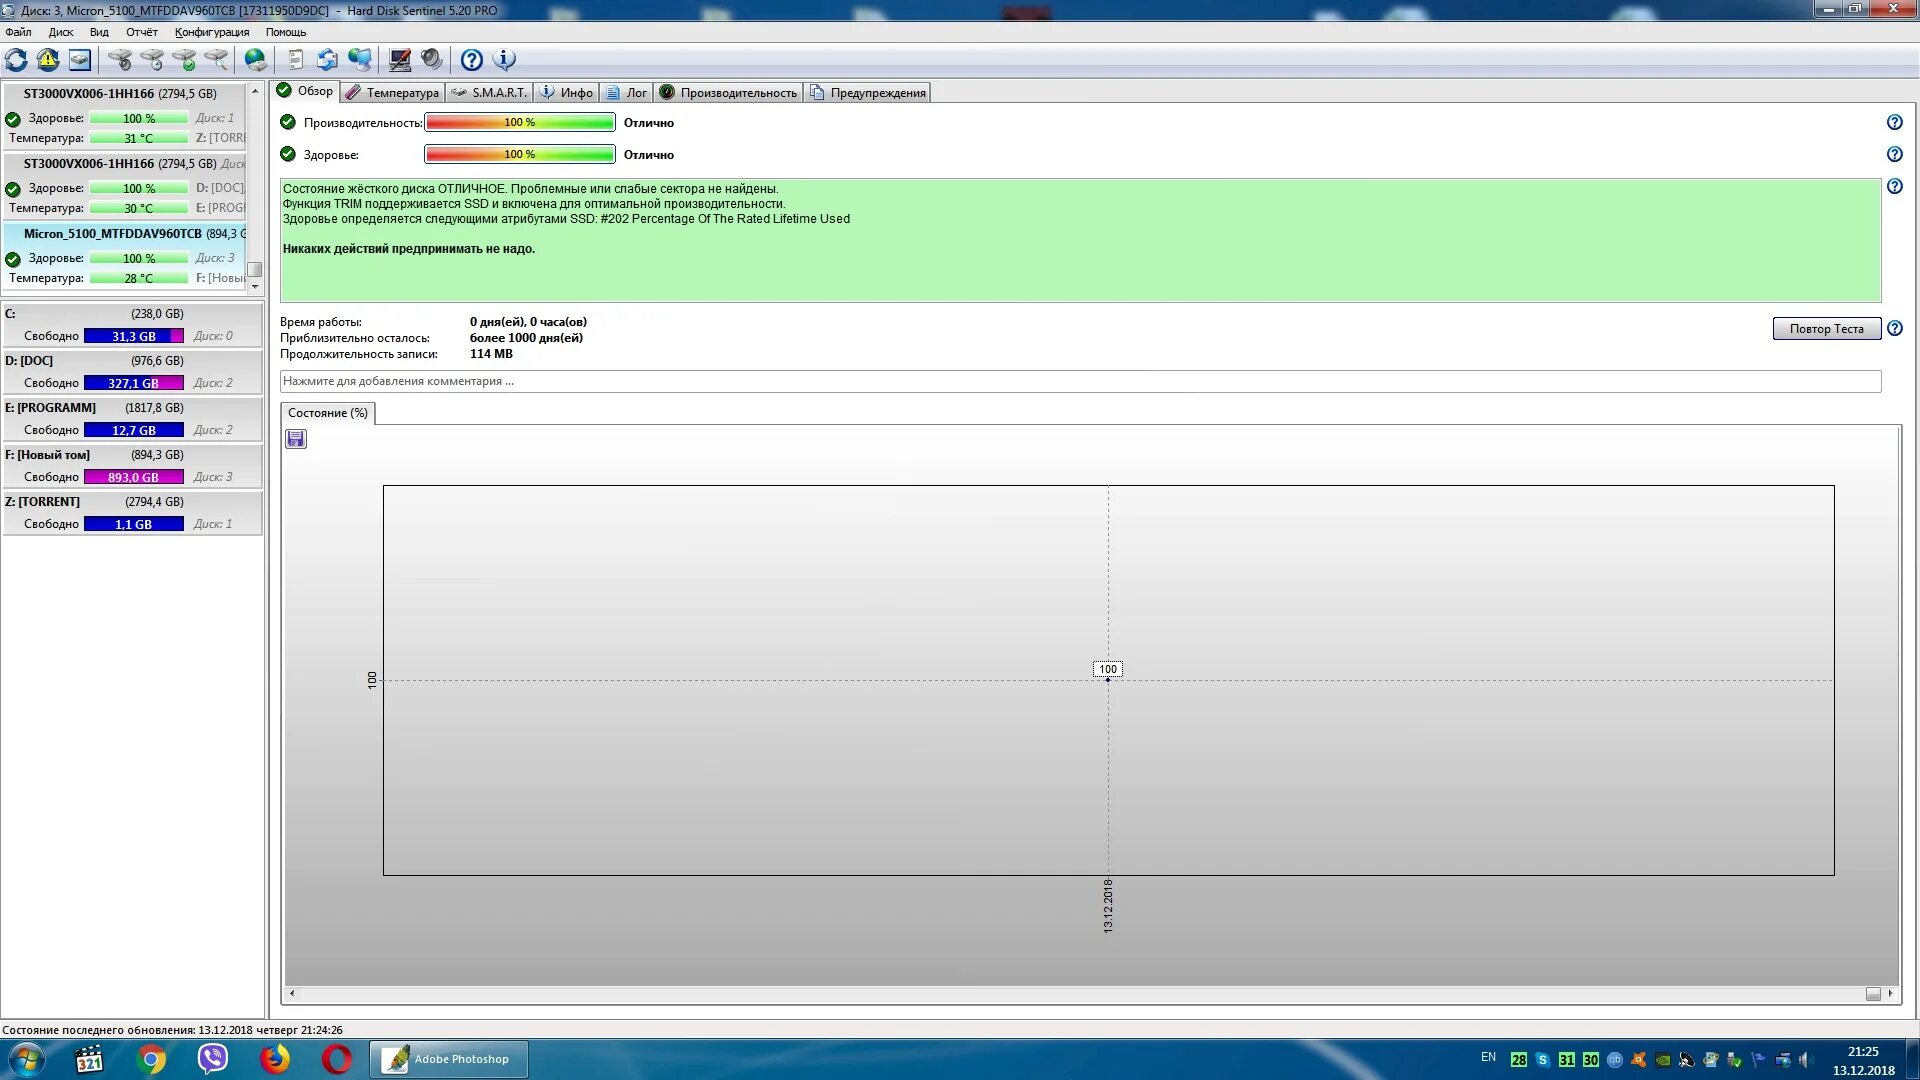Open the Конфигурация menu
Viewport: 1920px width, 1080px height.
pyautogui.click(x=212, y=32)
